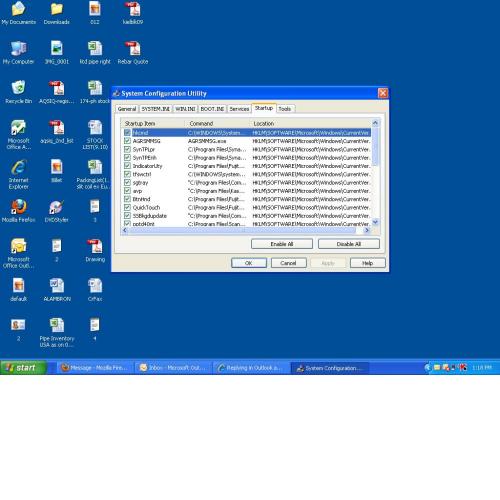Image resolution: width=500 pixels, height=500 pixels.
Task: Select the DVDStyler desktop icon
Action: pos(56,210)
